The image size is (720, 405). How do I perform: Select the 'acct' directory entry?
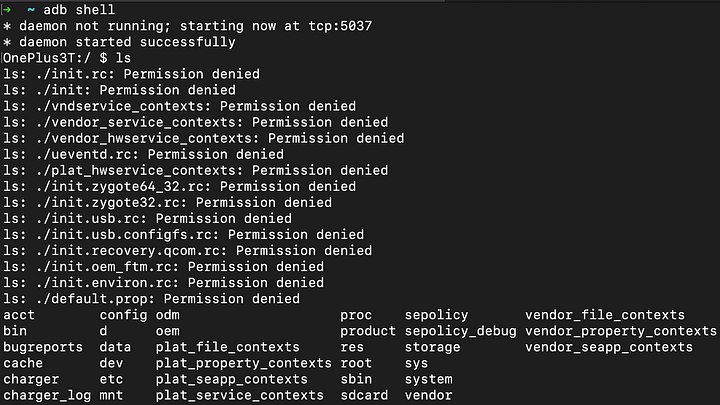pyautogui.click(x=19, y=315)
